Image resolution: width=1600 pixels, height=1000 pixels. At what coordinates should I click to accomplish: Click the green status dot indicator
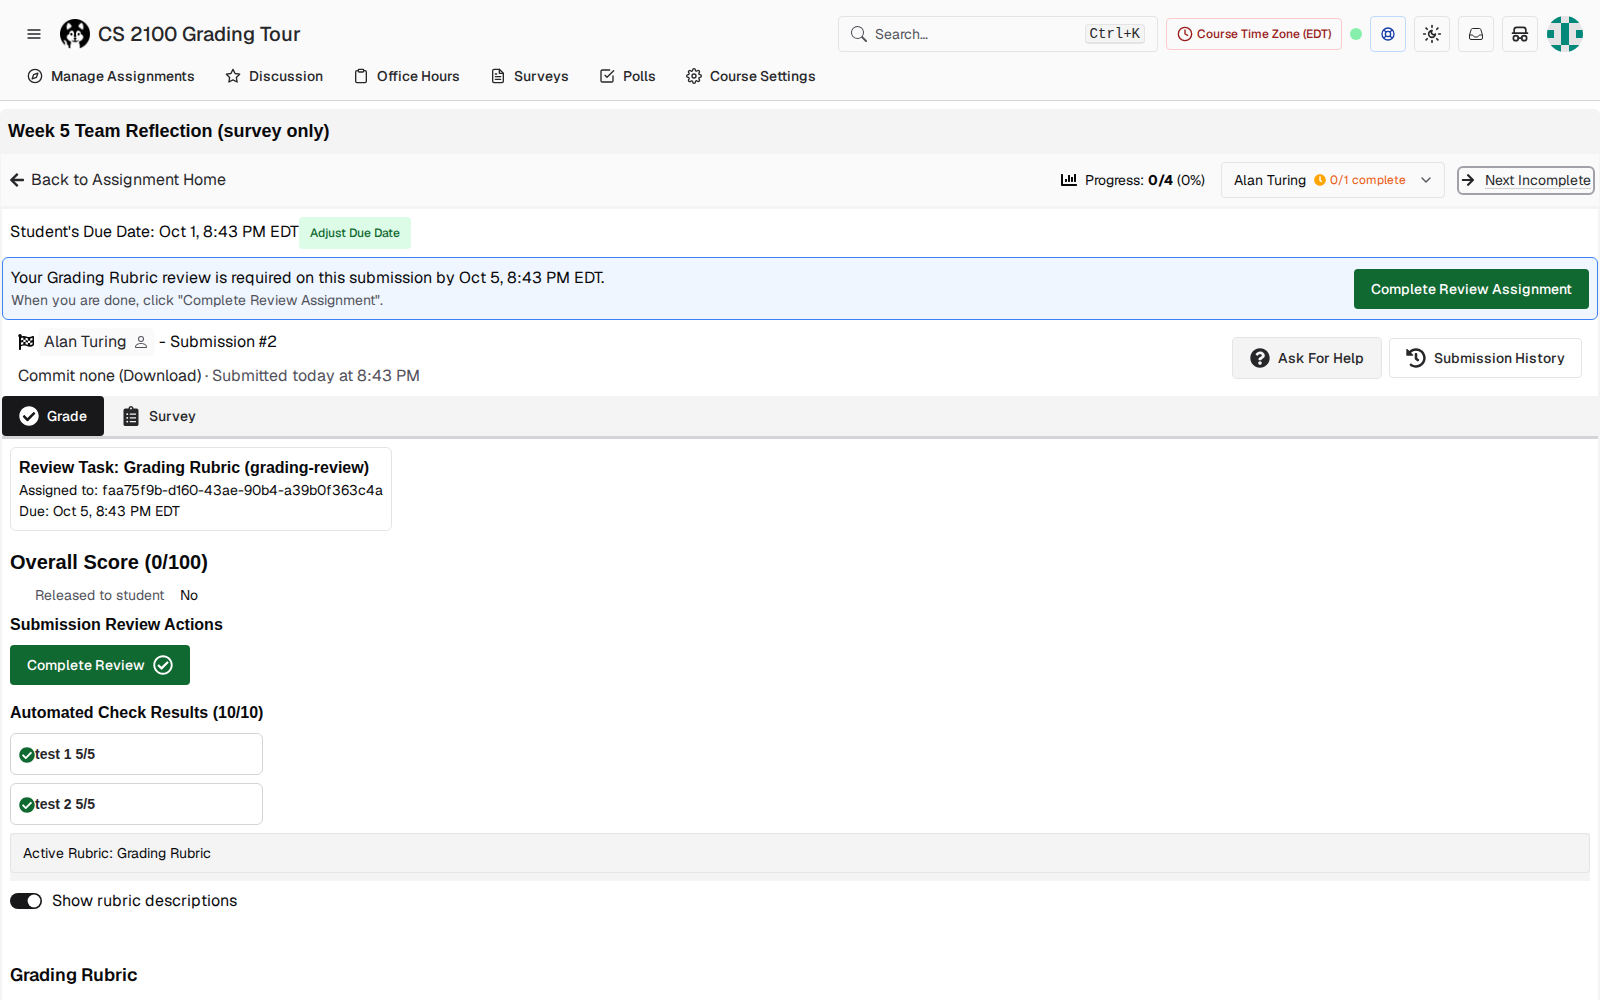[1356, 34]
